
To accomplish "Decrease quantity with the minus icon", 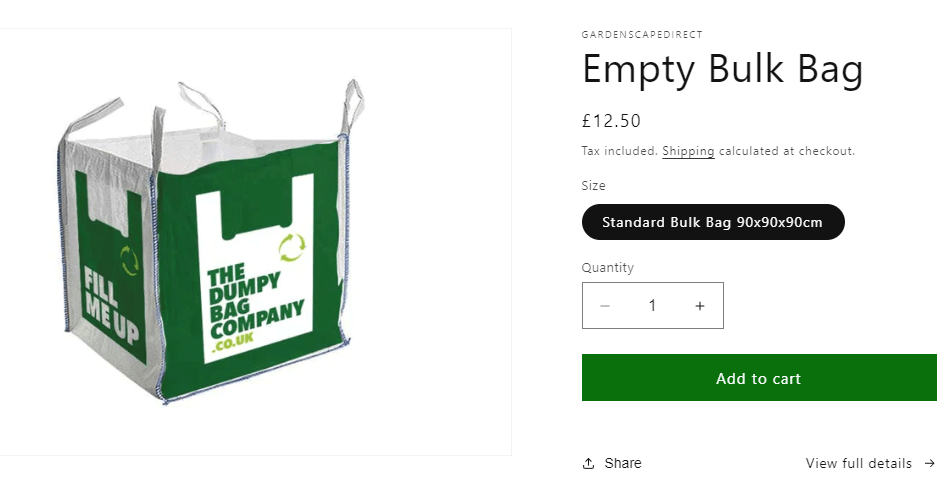I will point(605,306).
